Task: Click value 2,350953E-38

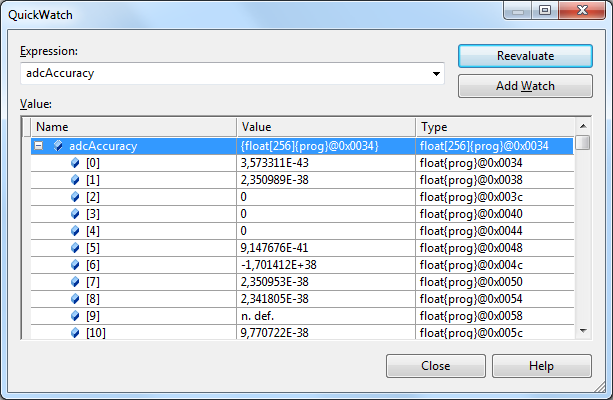Action: pos(274,282)
